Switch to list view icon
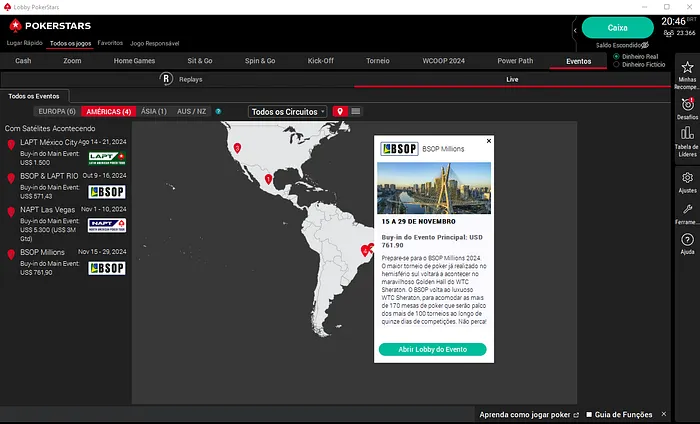The image size is (700, 424). (356, 111)
